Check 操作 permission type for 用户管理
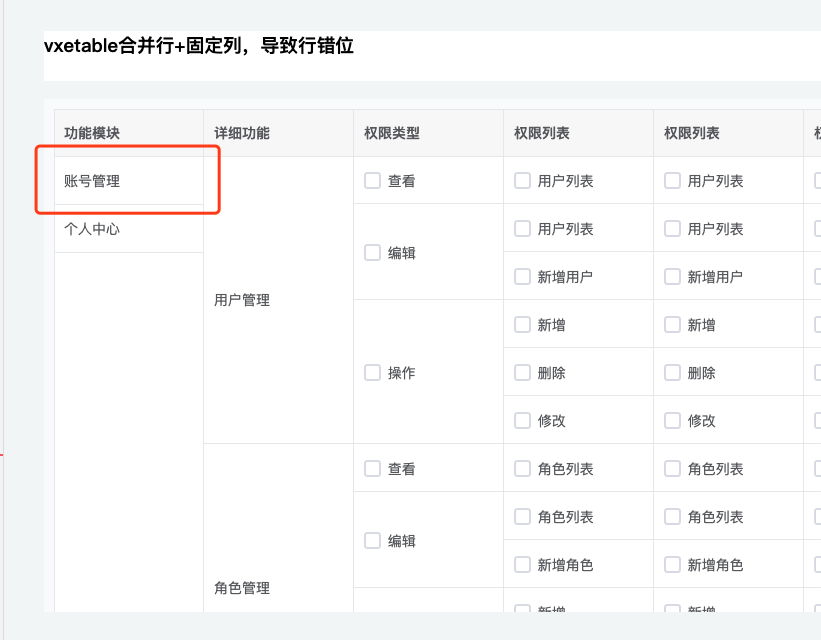The height and width of the screenshot is (640, 821). tap(372, 372)
